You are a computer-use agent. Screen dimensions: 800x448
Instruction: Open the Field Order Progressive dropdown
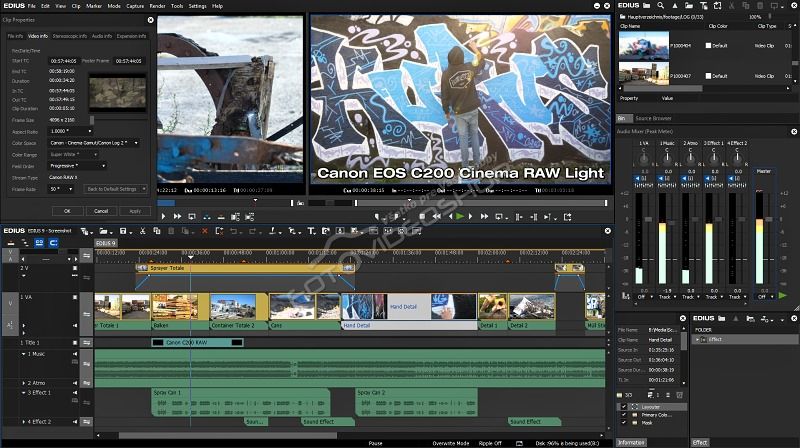(78, 166)
